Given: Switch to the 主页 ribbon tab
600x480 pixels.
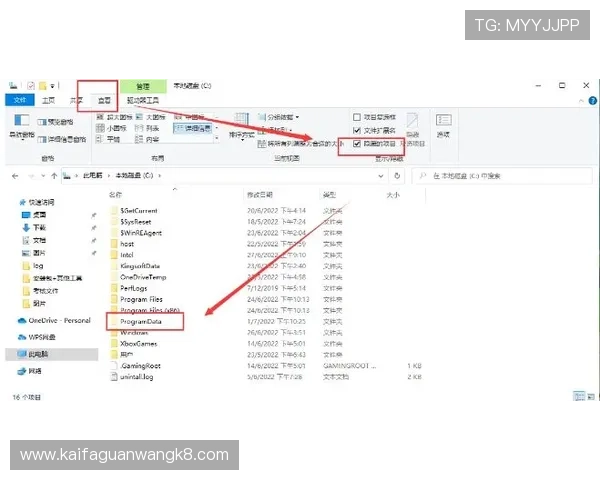Looking at the screenshot, I should pyautogui.click(x=48, y=100).
